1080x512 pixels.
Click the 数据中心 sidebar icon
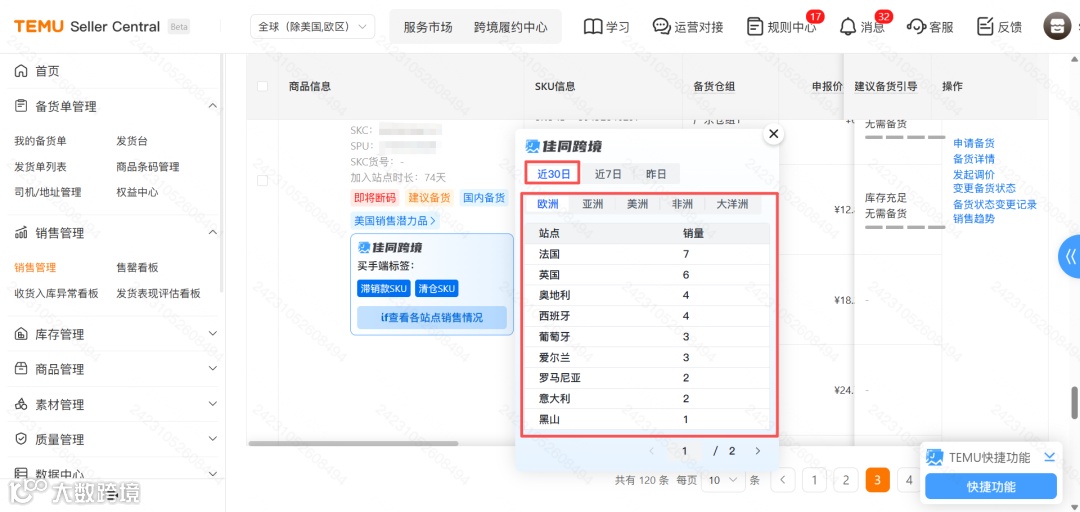point(21,475)
